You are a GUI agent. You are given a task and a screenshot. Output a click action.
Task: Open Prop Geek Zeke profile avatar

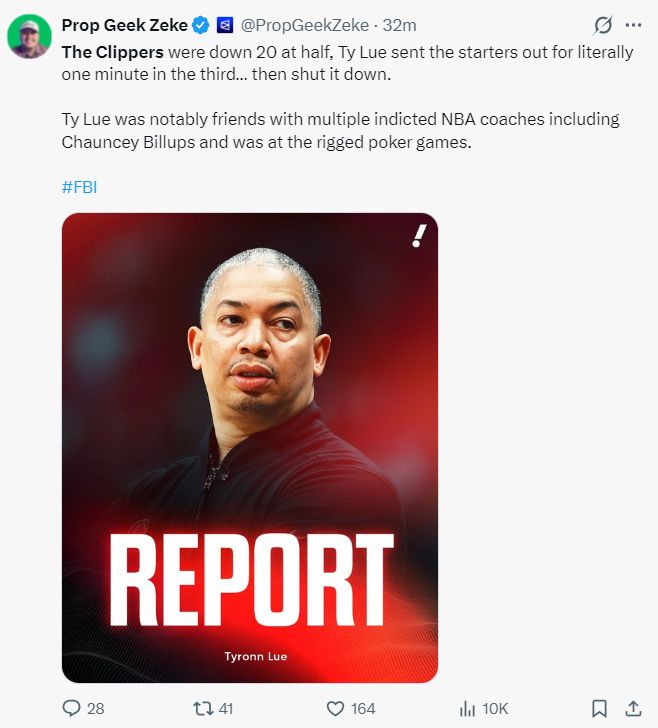click(29, 36)
